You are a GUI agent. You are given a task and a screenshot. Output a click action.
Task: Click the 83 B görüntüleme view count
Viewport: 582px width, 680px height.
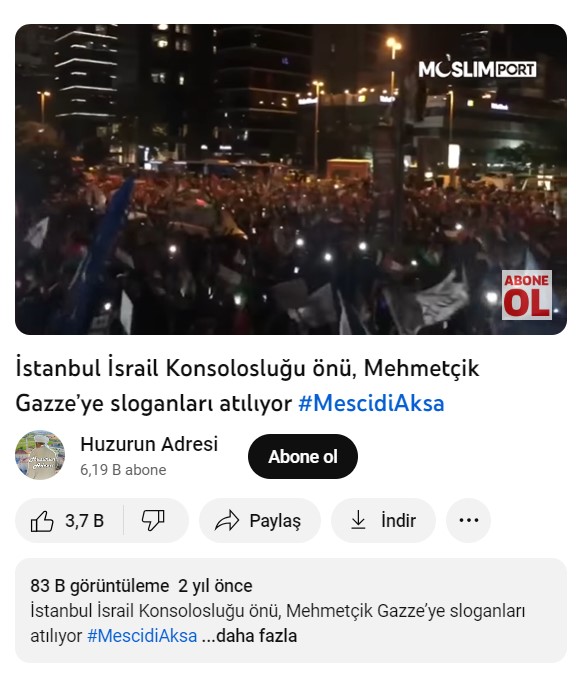(x=100, y=586)
